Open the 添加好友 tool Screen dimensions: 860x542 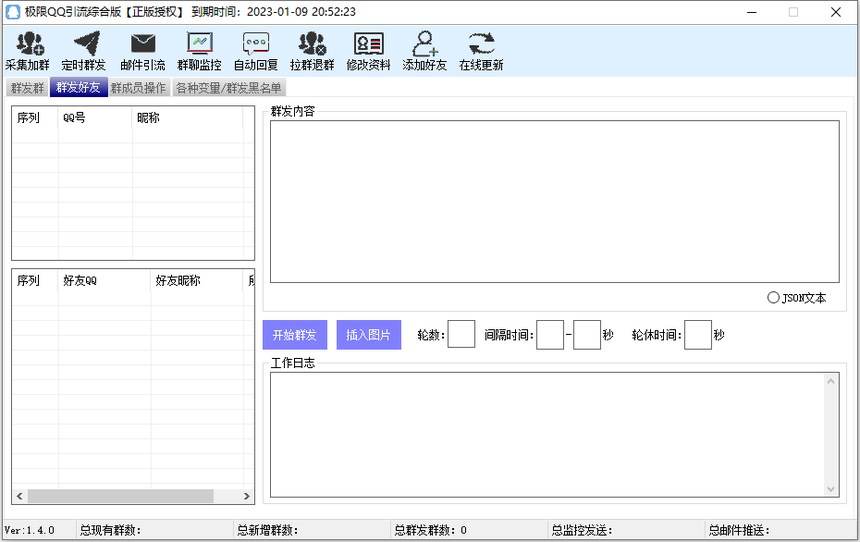coord(425,51)
